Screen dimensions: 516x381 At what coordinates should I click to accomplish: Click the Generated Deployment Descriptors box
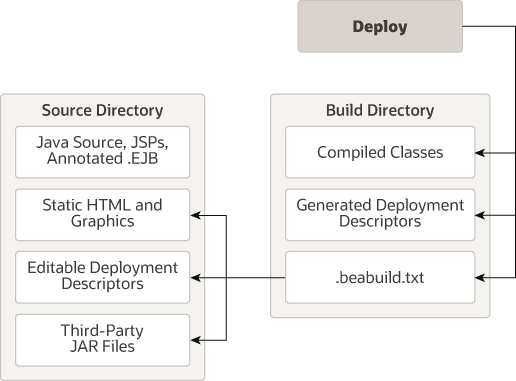(380, 215)
